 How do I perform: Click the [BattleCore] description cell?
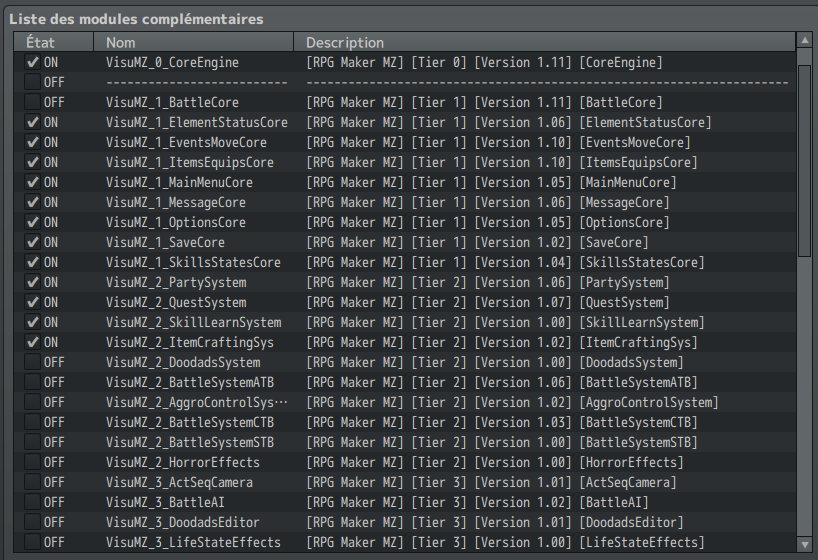click(x=484, y=102)
